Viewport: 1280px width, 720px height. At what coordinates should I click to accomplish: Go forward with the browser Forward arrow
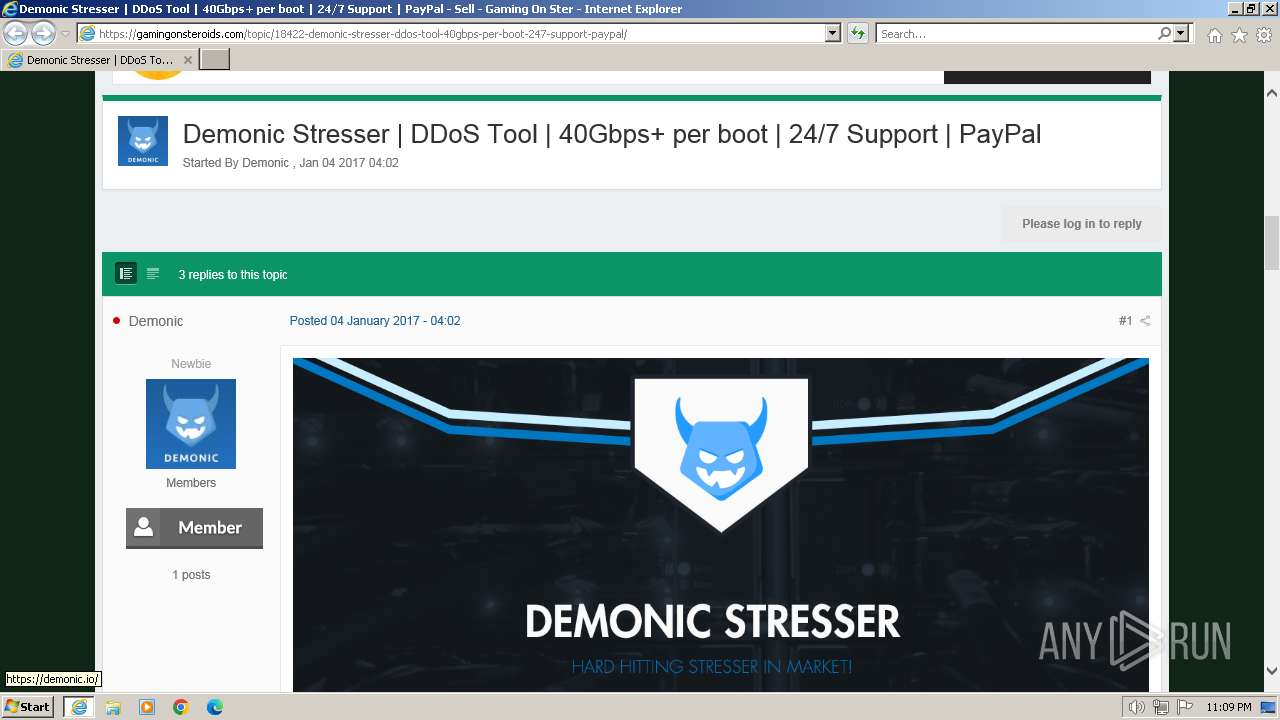[43, 33]
